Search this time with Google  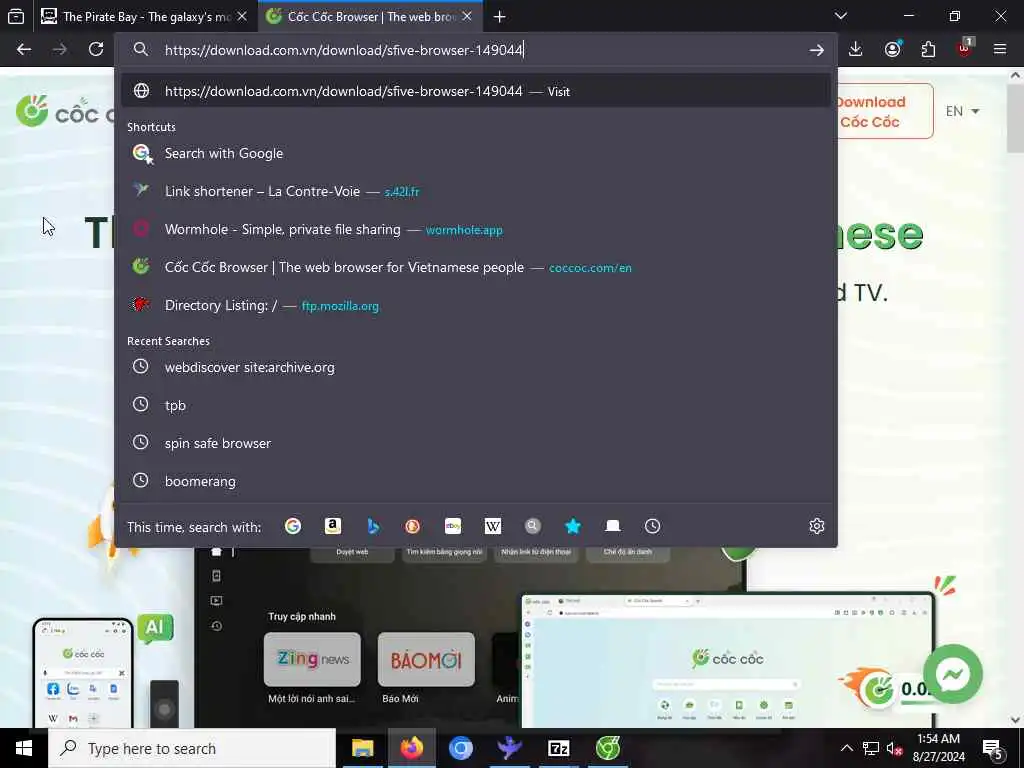tap(293, 526)
